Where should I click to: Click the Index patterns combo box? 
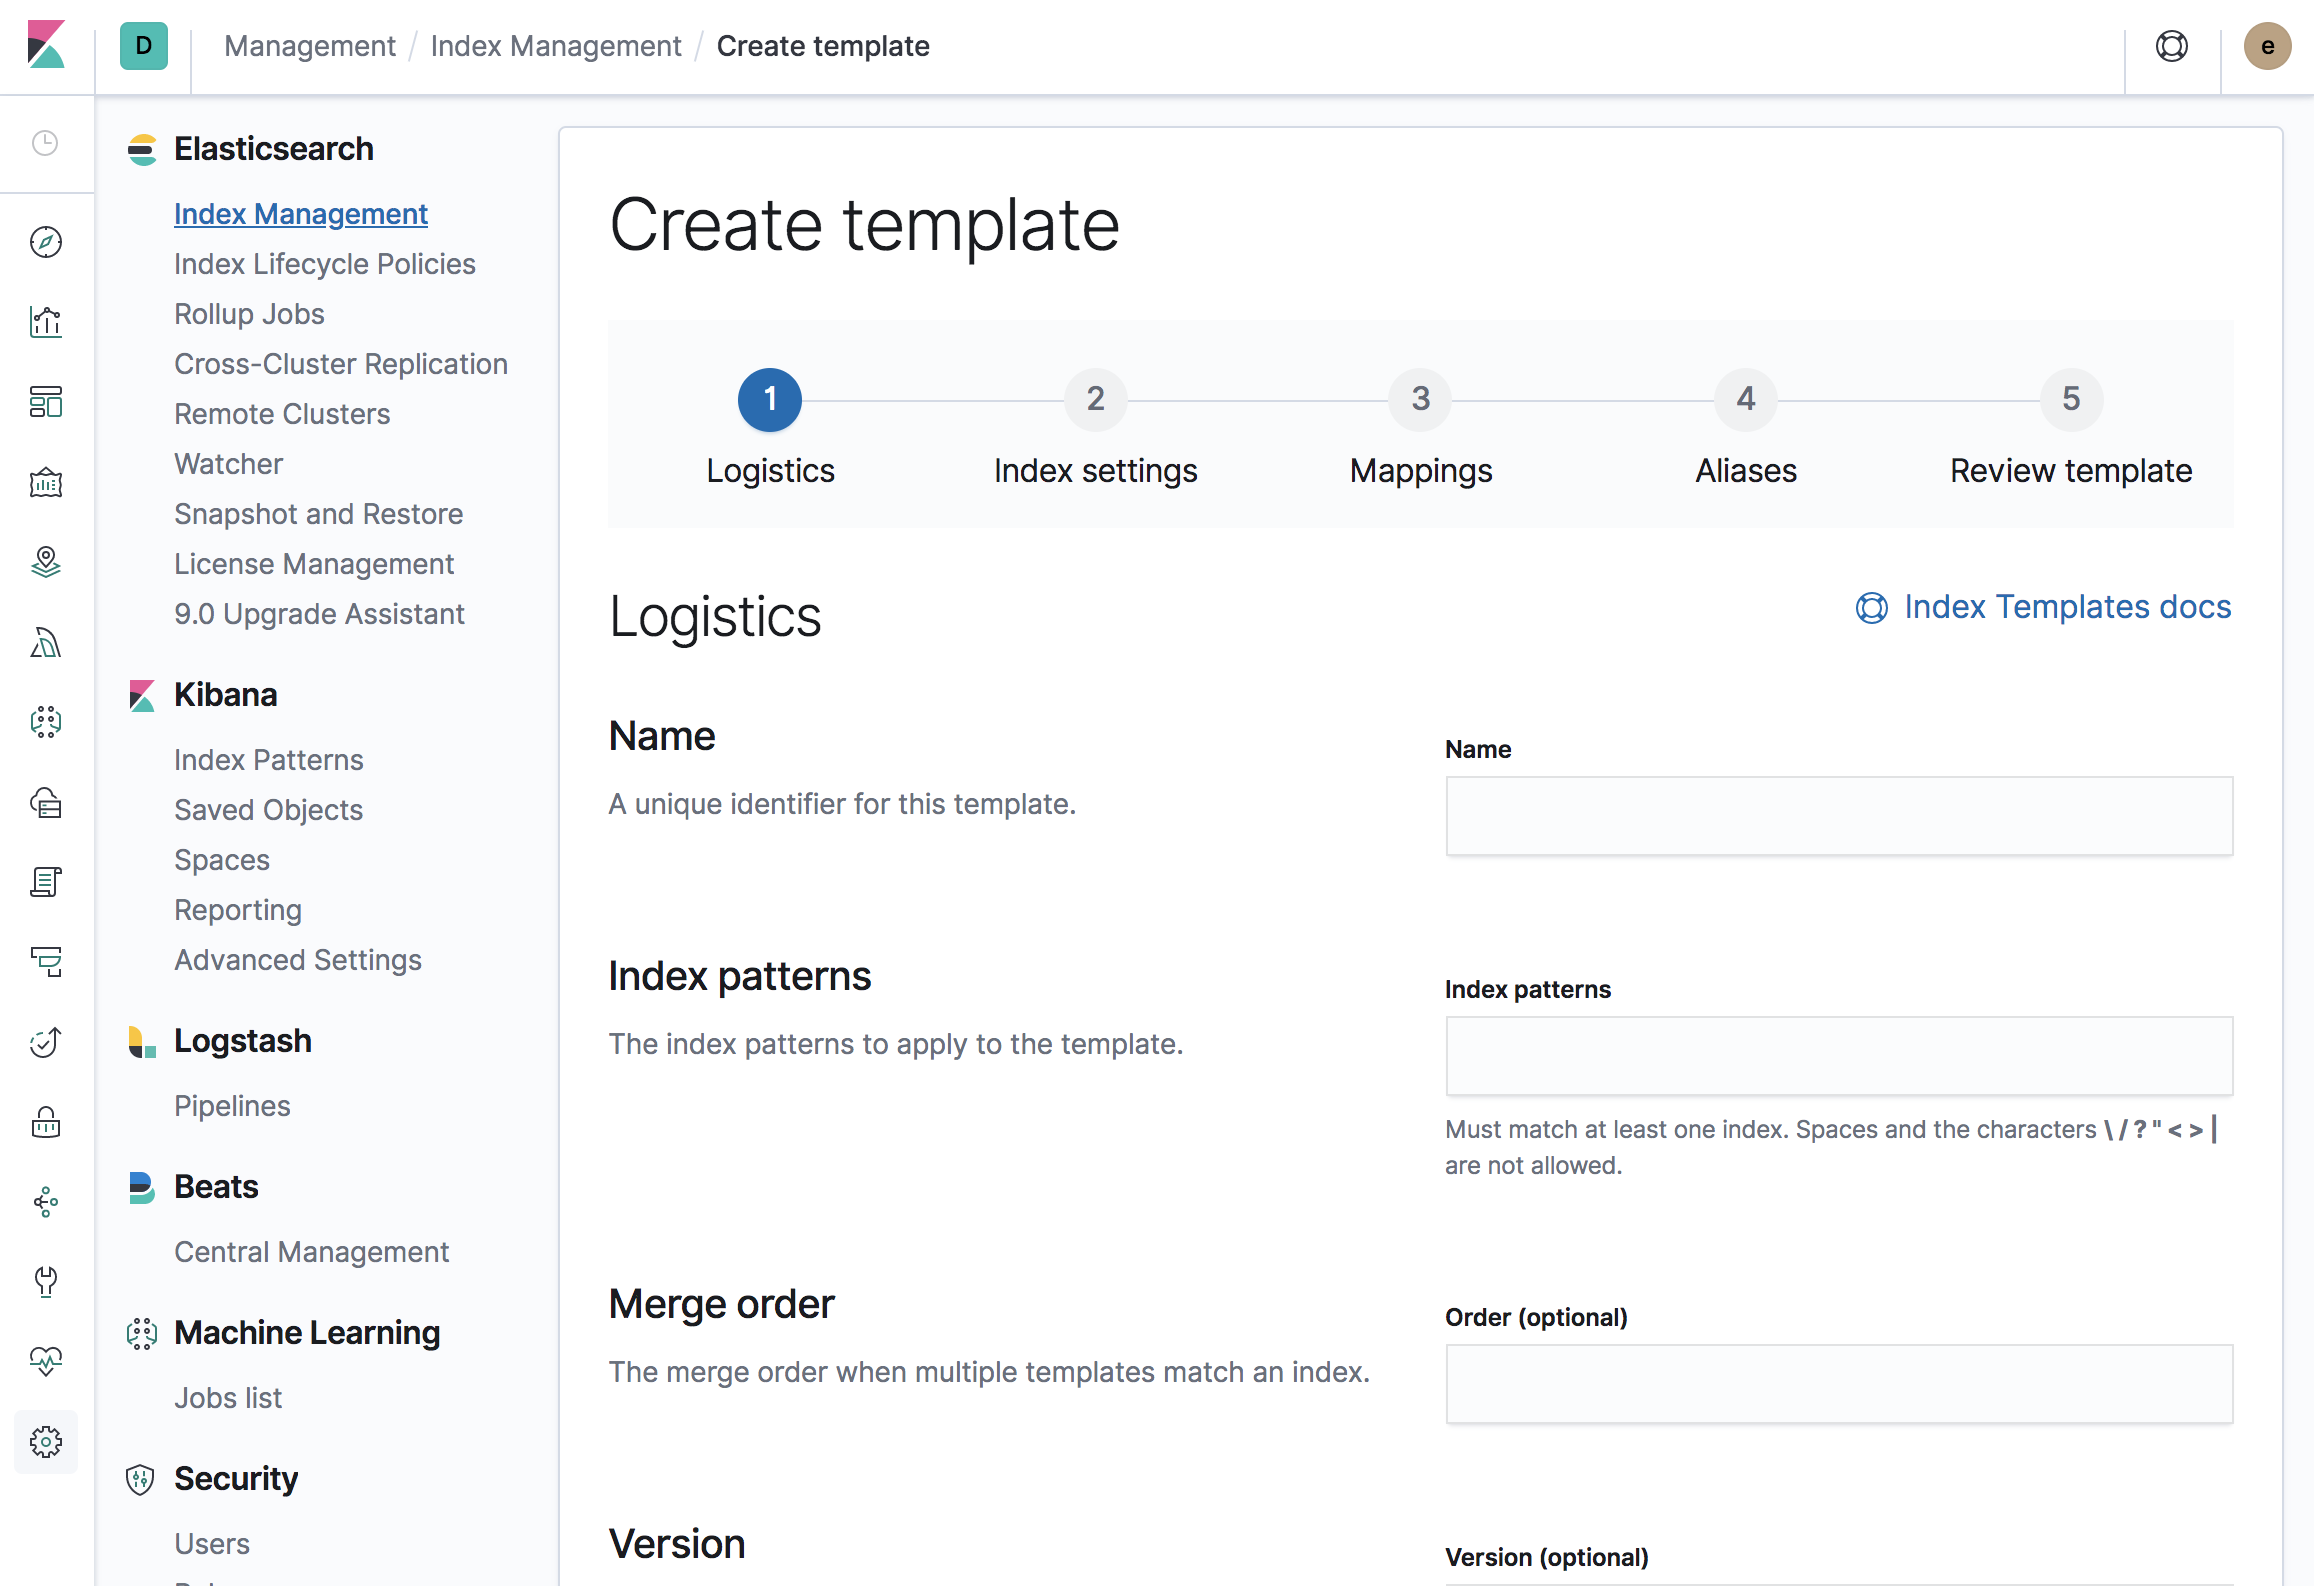[x=1838, y=1056]
